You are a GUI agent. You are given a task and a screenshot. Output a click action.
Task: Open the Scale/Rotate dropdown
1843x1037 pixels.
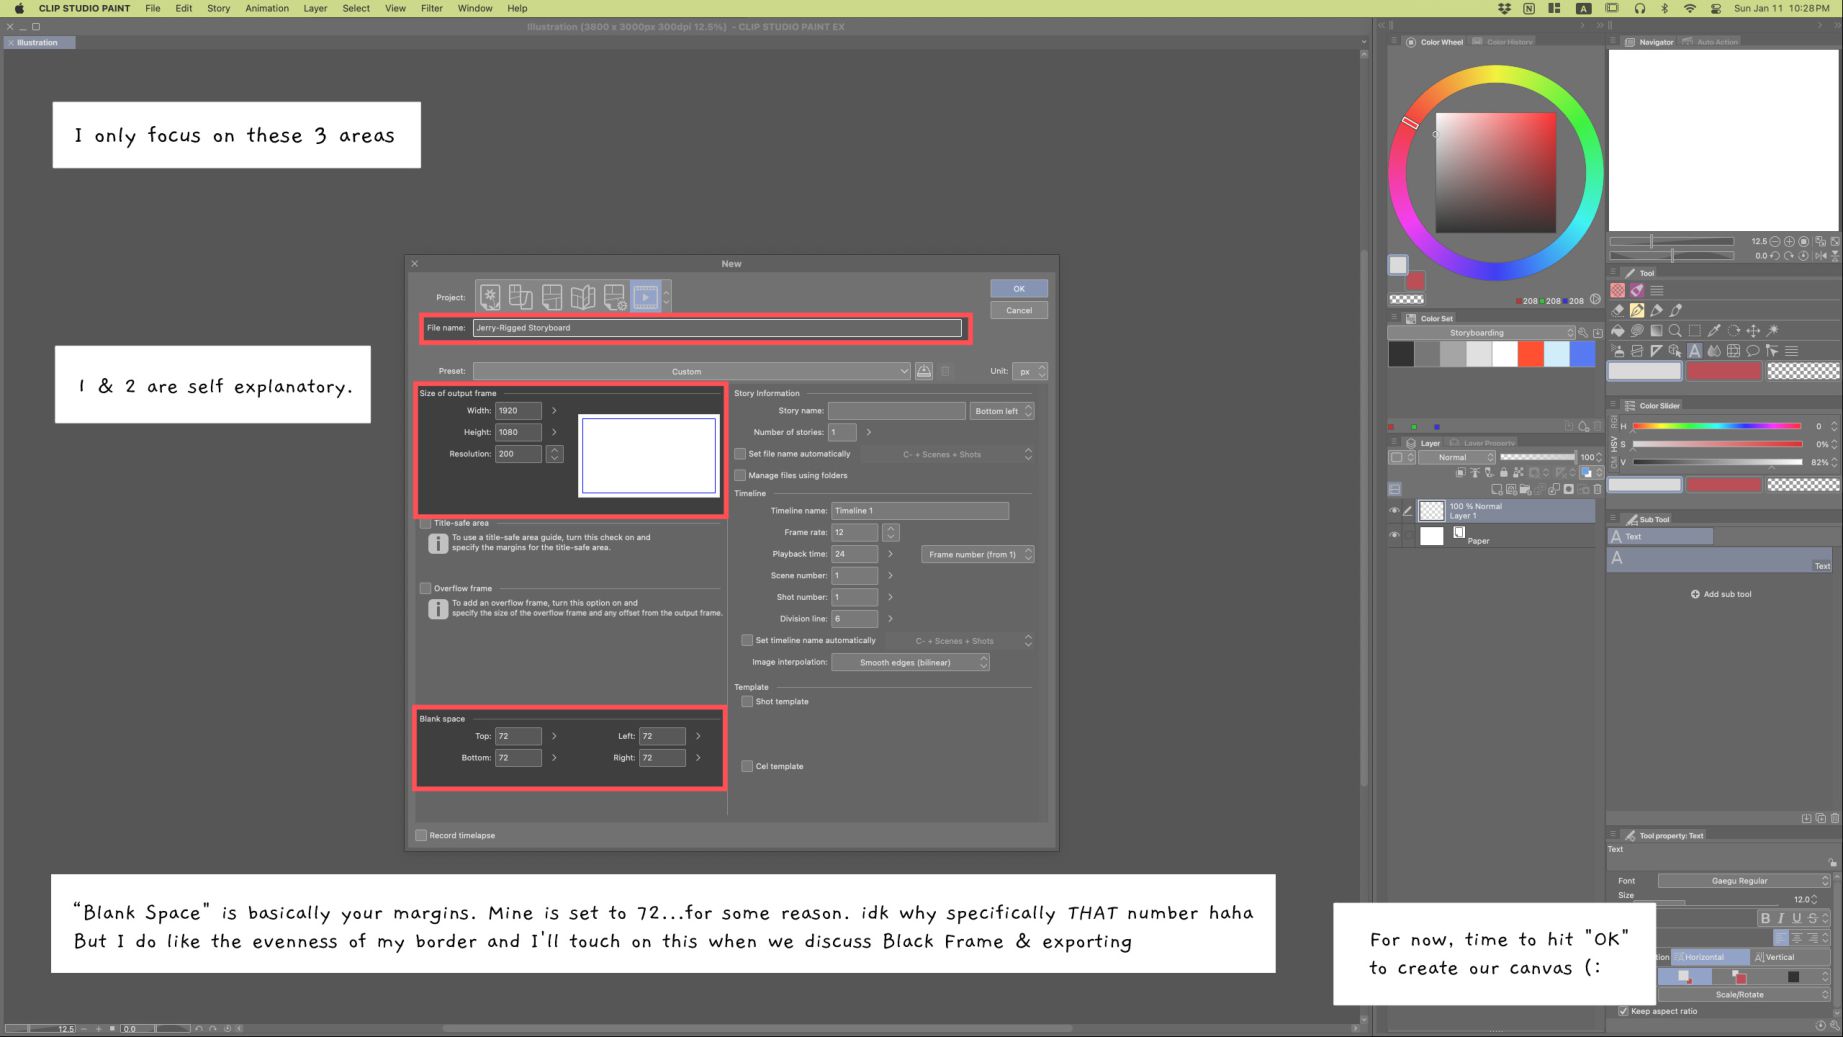coord(1744,995)
